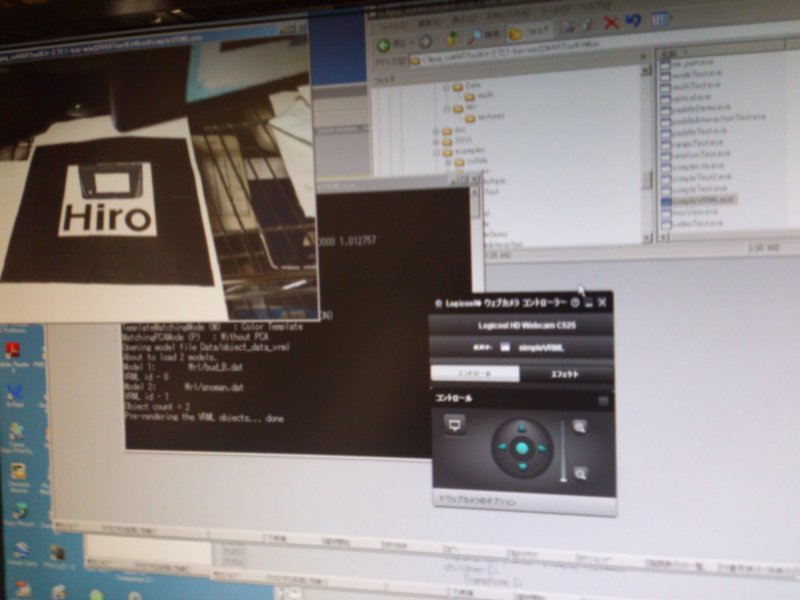
Task: Adjust the vertical zoom slider in Logicool controller
Action: pos(563,451)
